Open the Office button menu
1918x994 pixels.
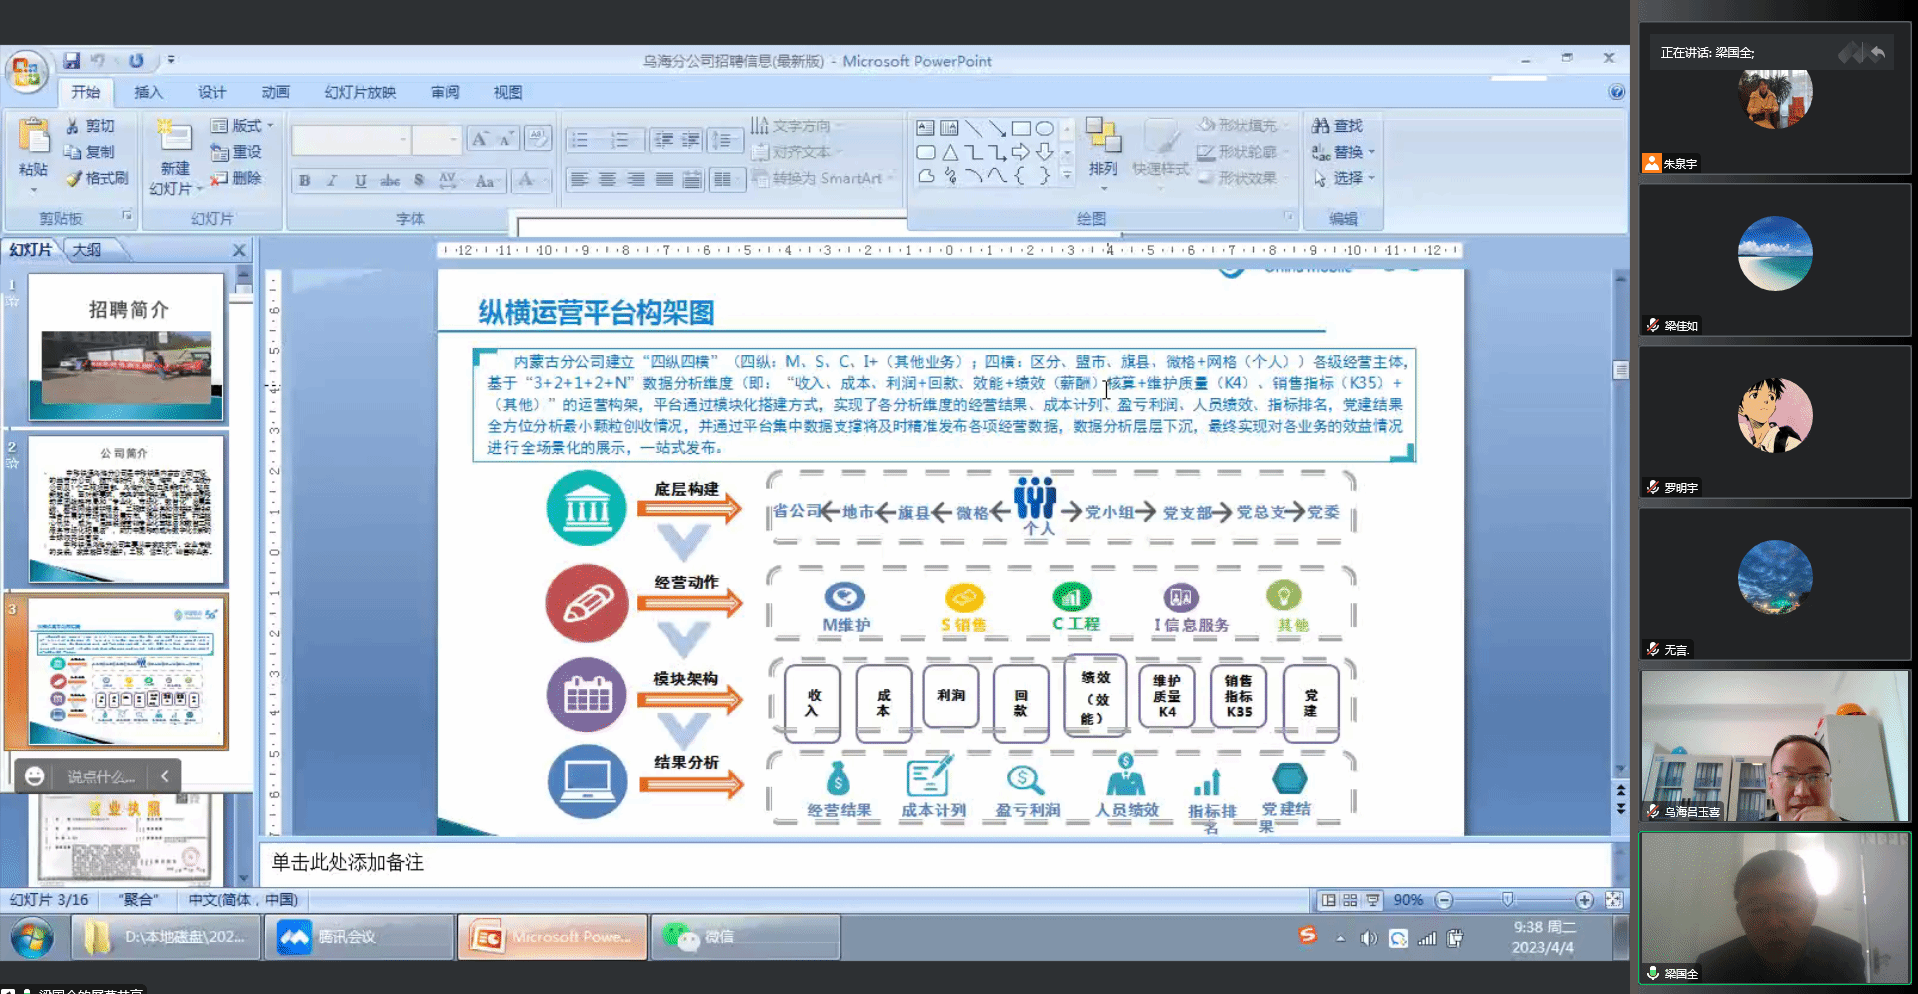click(x=26, y=72)
